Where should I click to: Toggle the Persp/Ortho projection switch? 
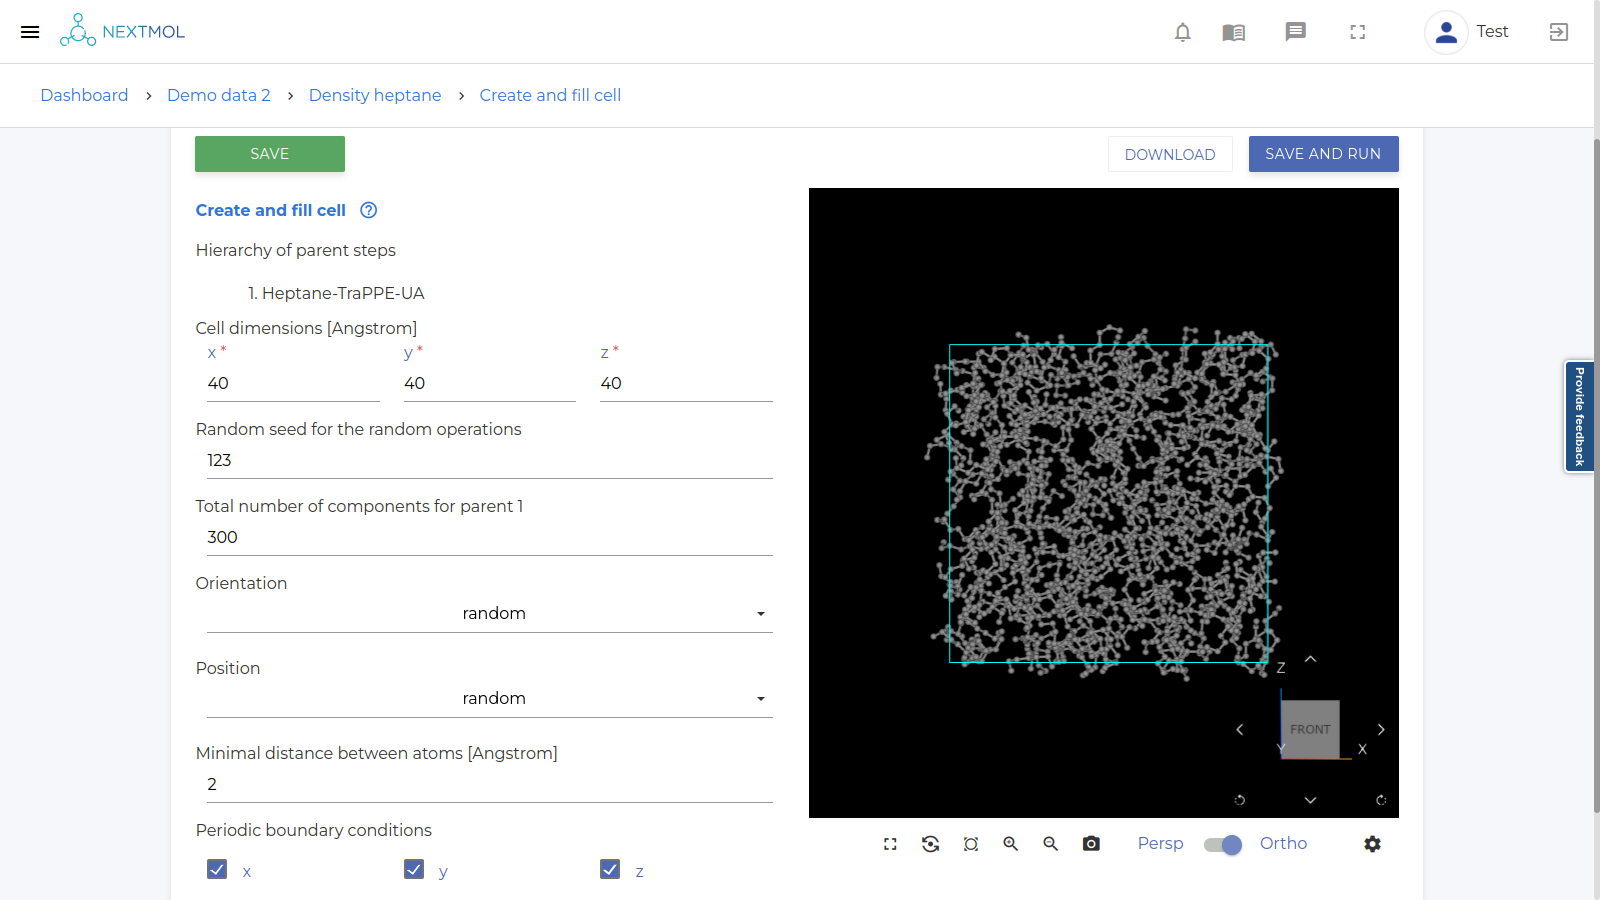click(1222, 844)
